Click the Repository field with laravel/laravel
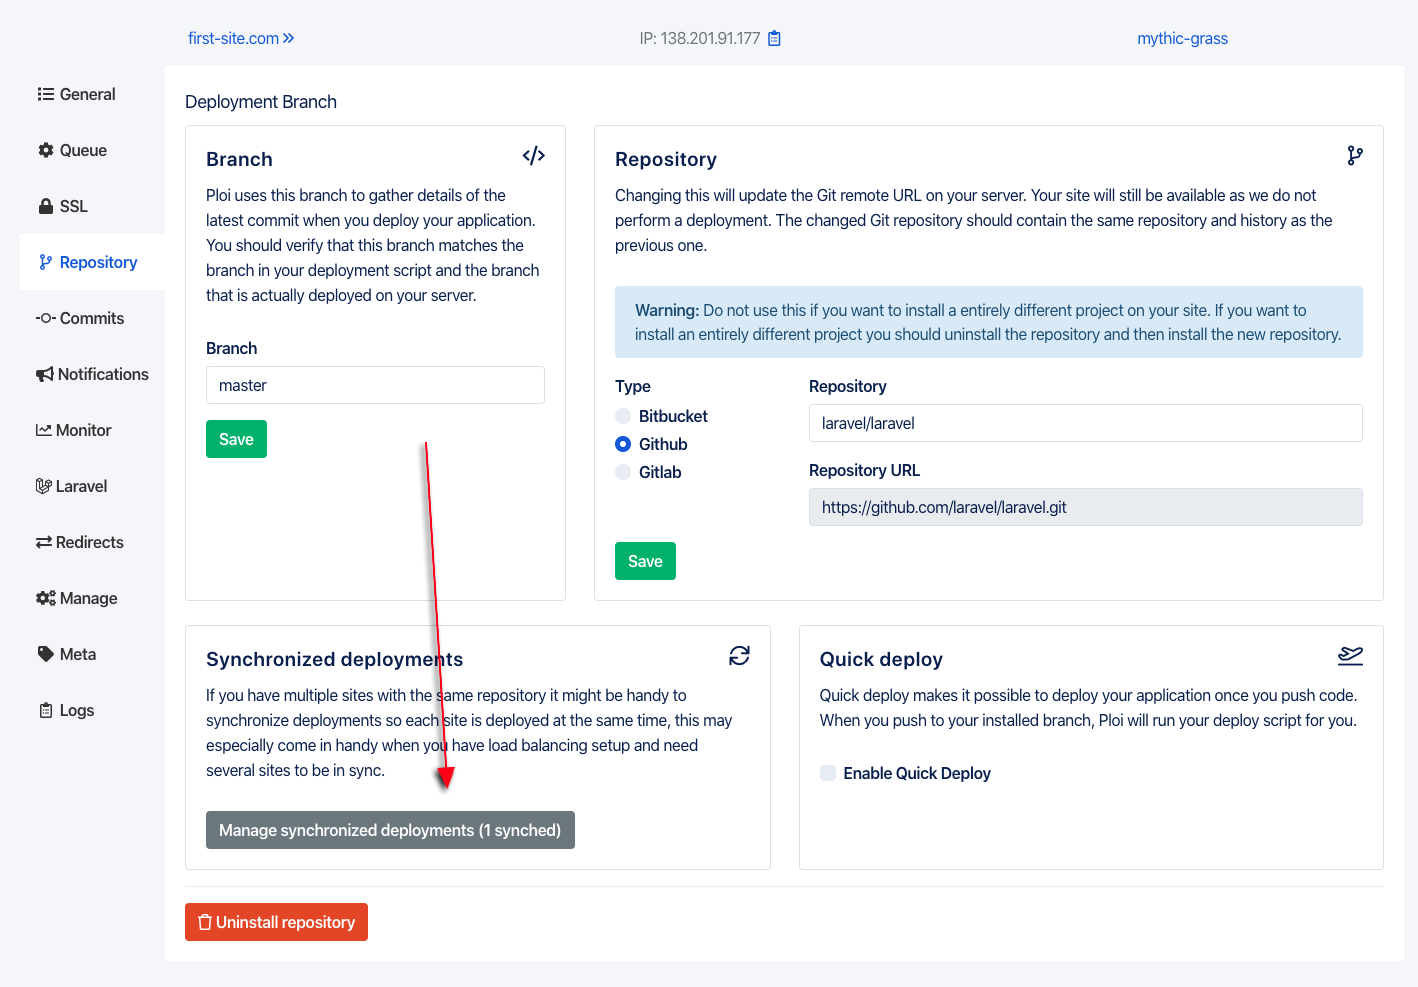 (1085, 423)
